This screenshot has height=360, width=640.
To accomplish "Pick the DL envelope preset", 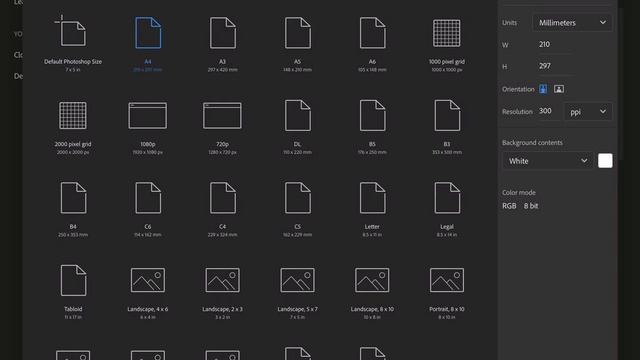I will tap(297, 127).
